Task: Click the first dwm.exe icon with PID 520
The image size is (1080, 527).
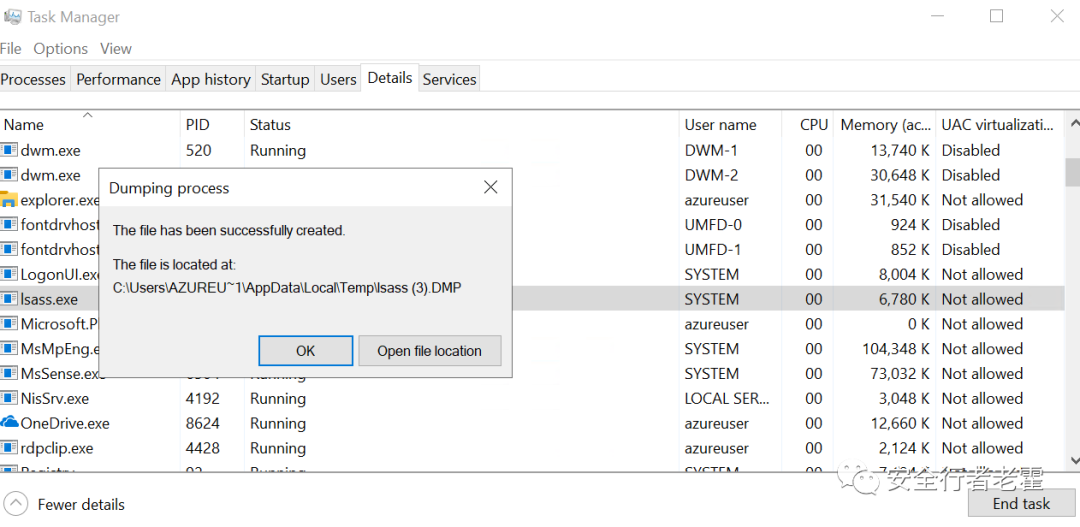Action: point(9,150)
